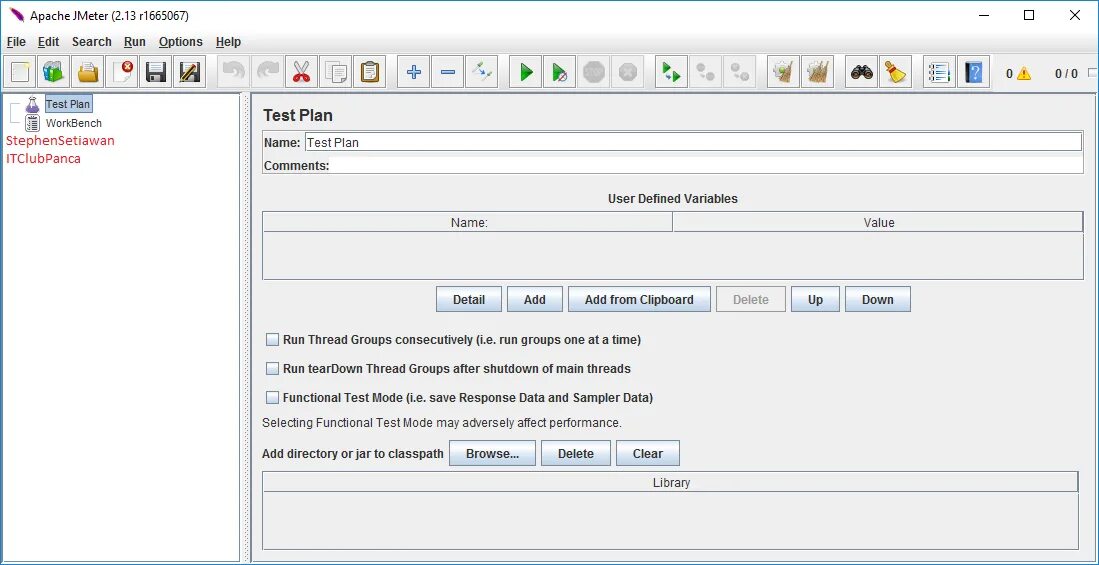1099x565 pixels.
Task: Create a new test plan via New icon
Action: 20,72
